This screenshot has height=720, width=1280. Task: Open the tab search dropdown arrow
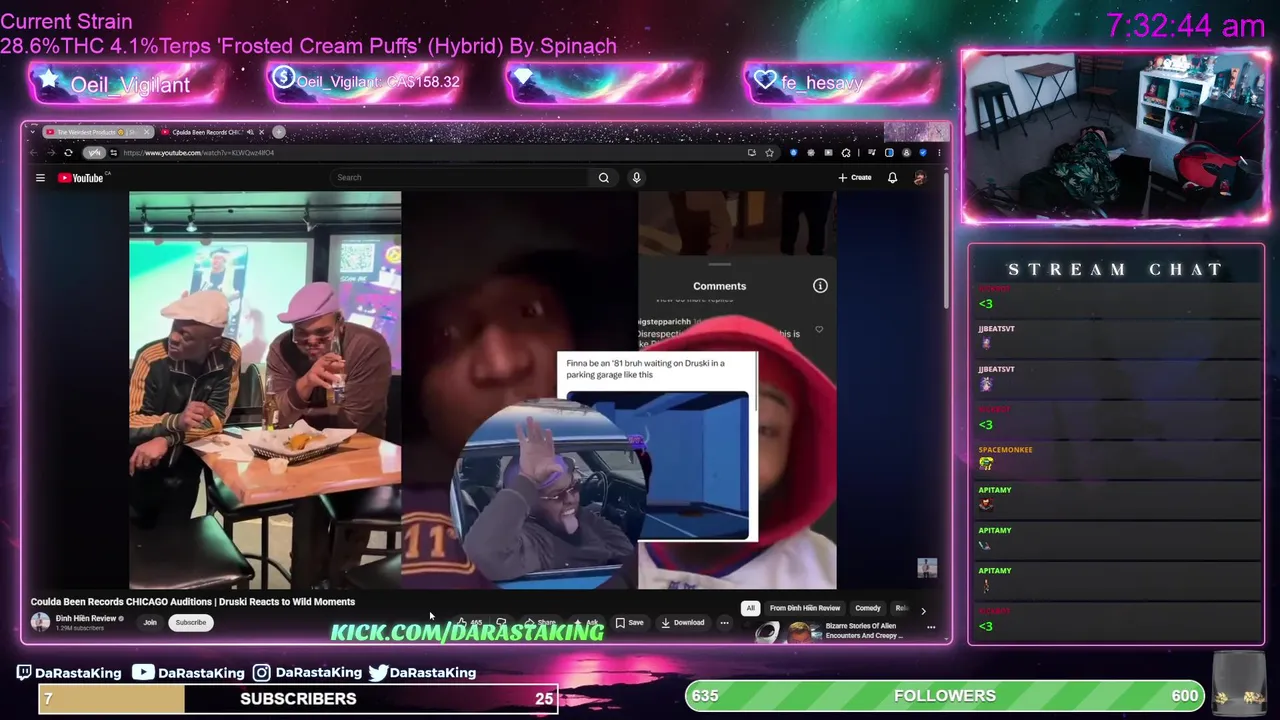pyautogui.click(x=32, y=132)
